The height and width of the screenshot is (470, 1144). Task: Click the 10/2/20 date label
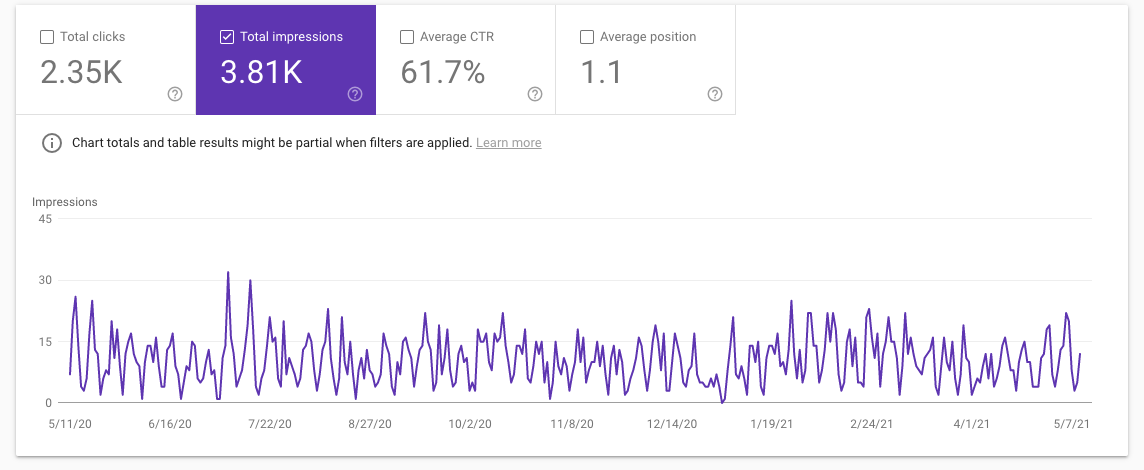[x=470, y=423]
